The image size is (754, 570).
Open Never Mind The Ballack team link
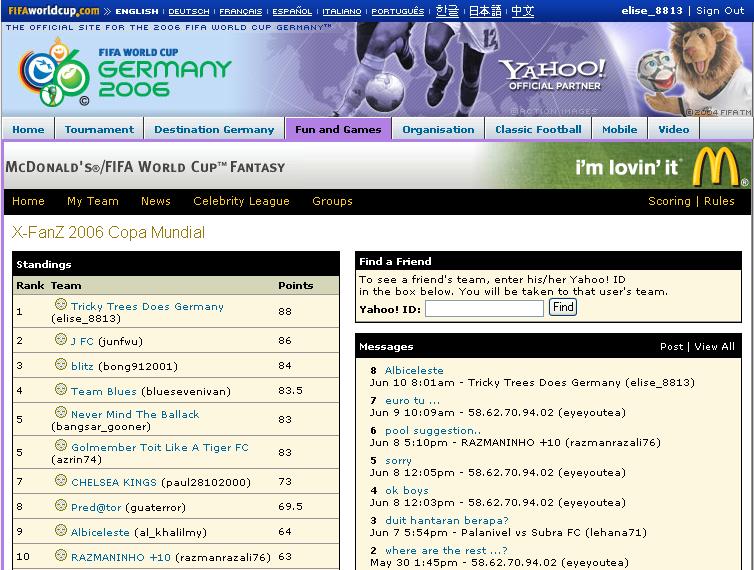(x=135, y=414)
